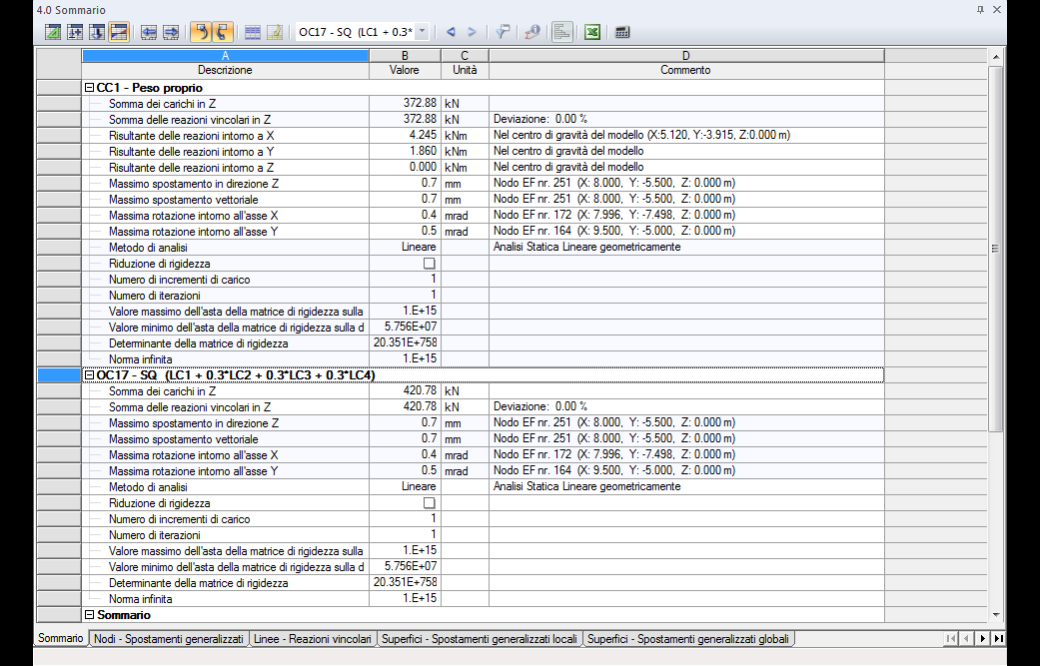
Task: Click the row header of the OC17 - SQ row
Action: click(x=59, y=375)
